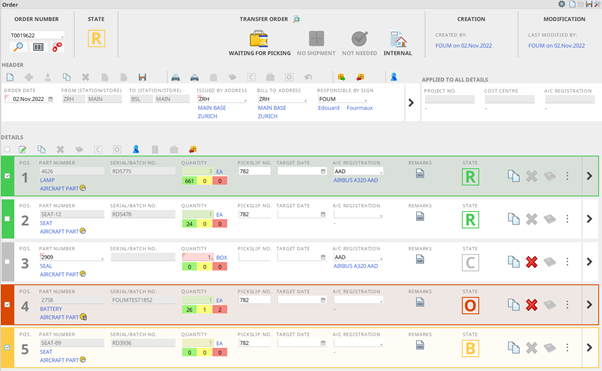Click the header toolbar copy icon
The width and height of the screenshot is (602, 371).
click(x=66, y=77)
